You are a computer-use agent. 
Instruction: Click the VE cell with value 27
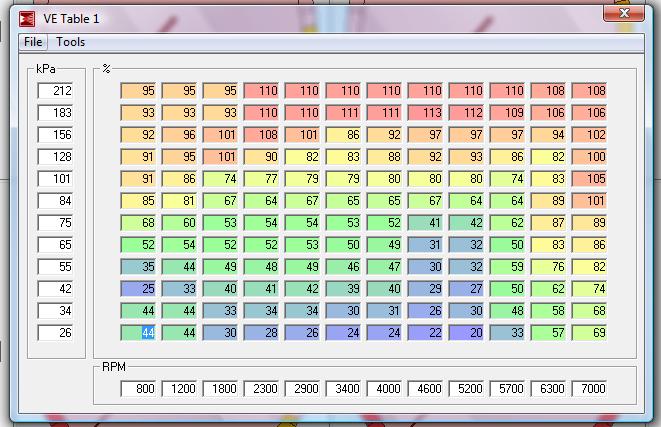pyautogui.click(x=466, y=289)
